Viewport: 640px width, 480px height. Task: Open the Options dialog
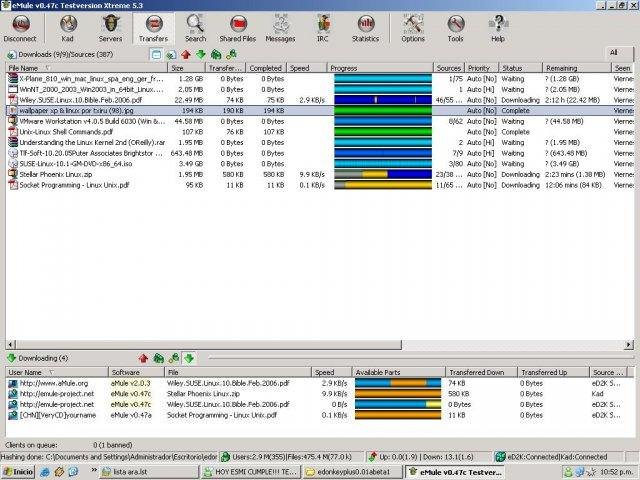413,28
